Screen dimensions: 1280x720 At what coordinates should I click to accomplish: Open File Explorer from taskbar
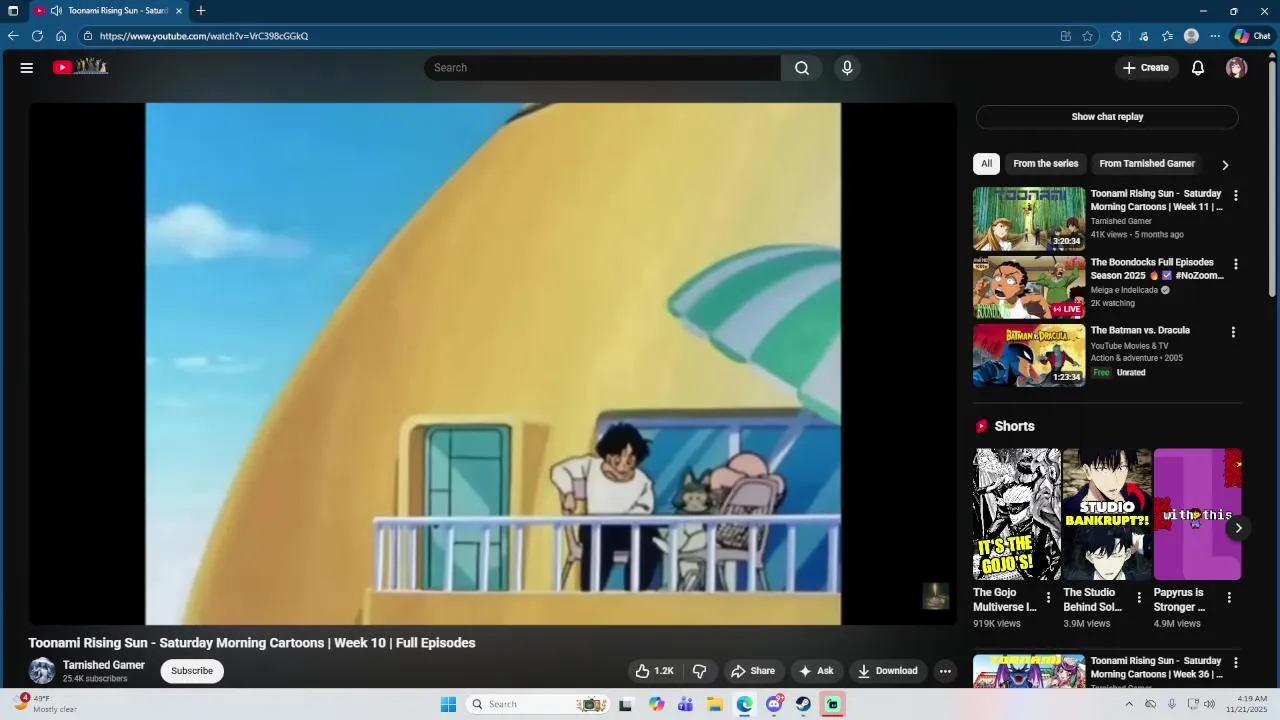tap(715, 704)
